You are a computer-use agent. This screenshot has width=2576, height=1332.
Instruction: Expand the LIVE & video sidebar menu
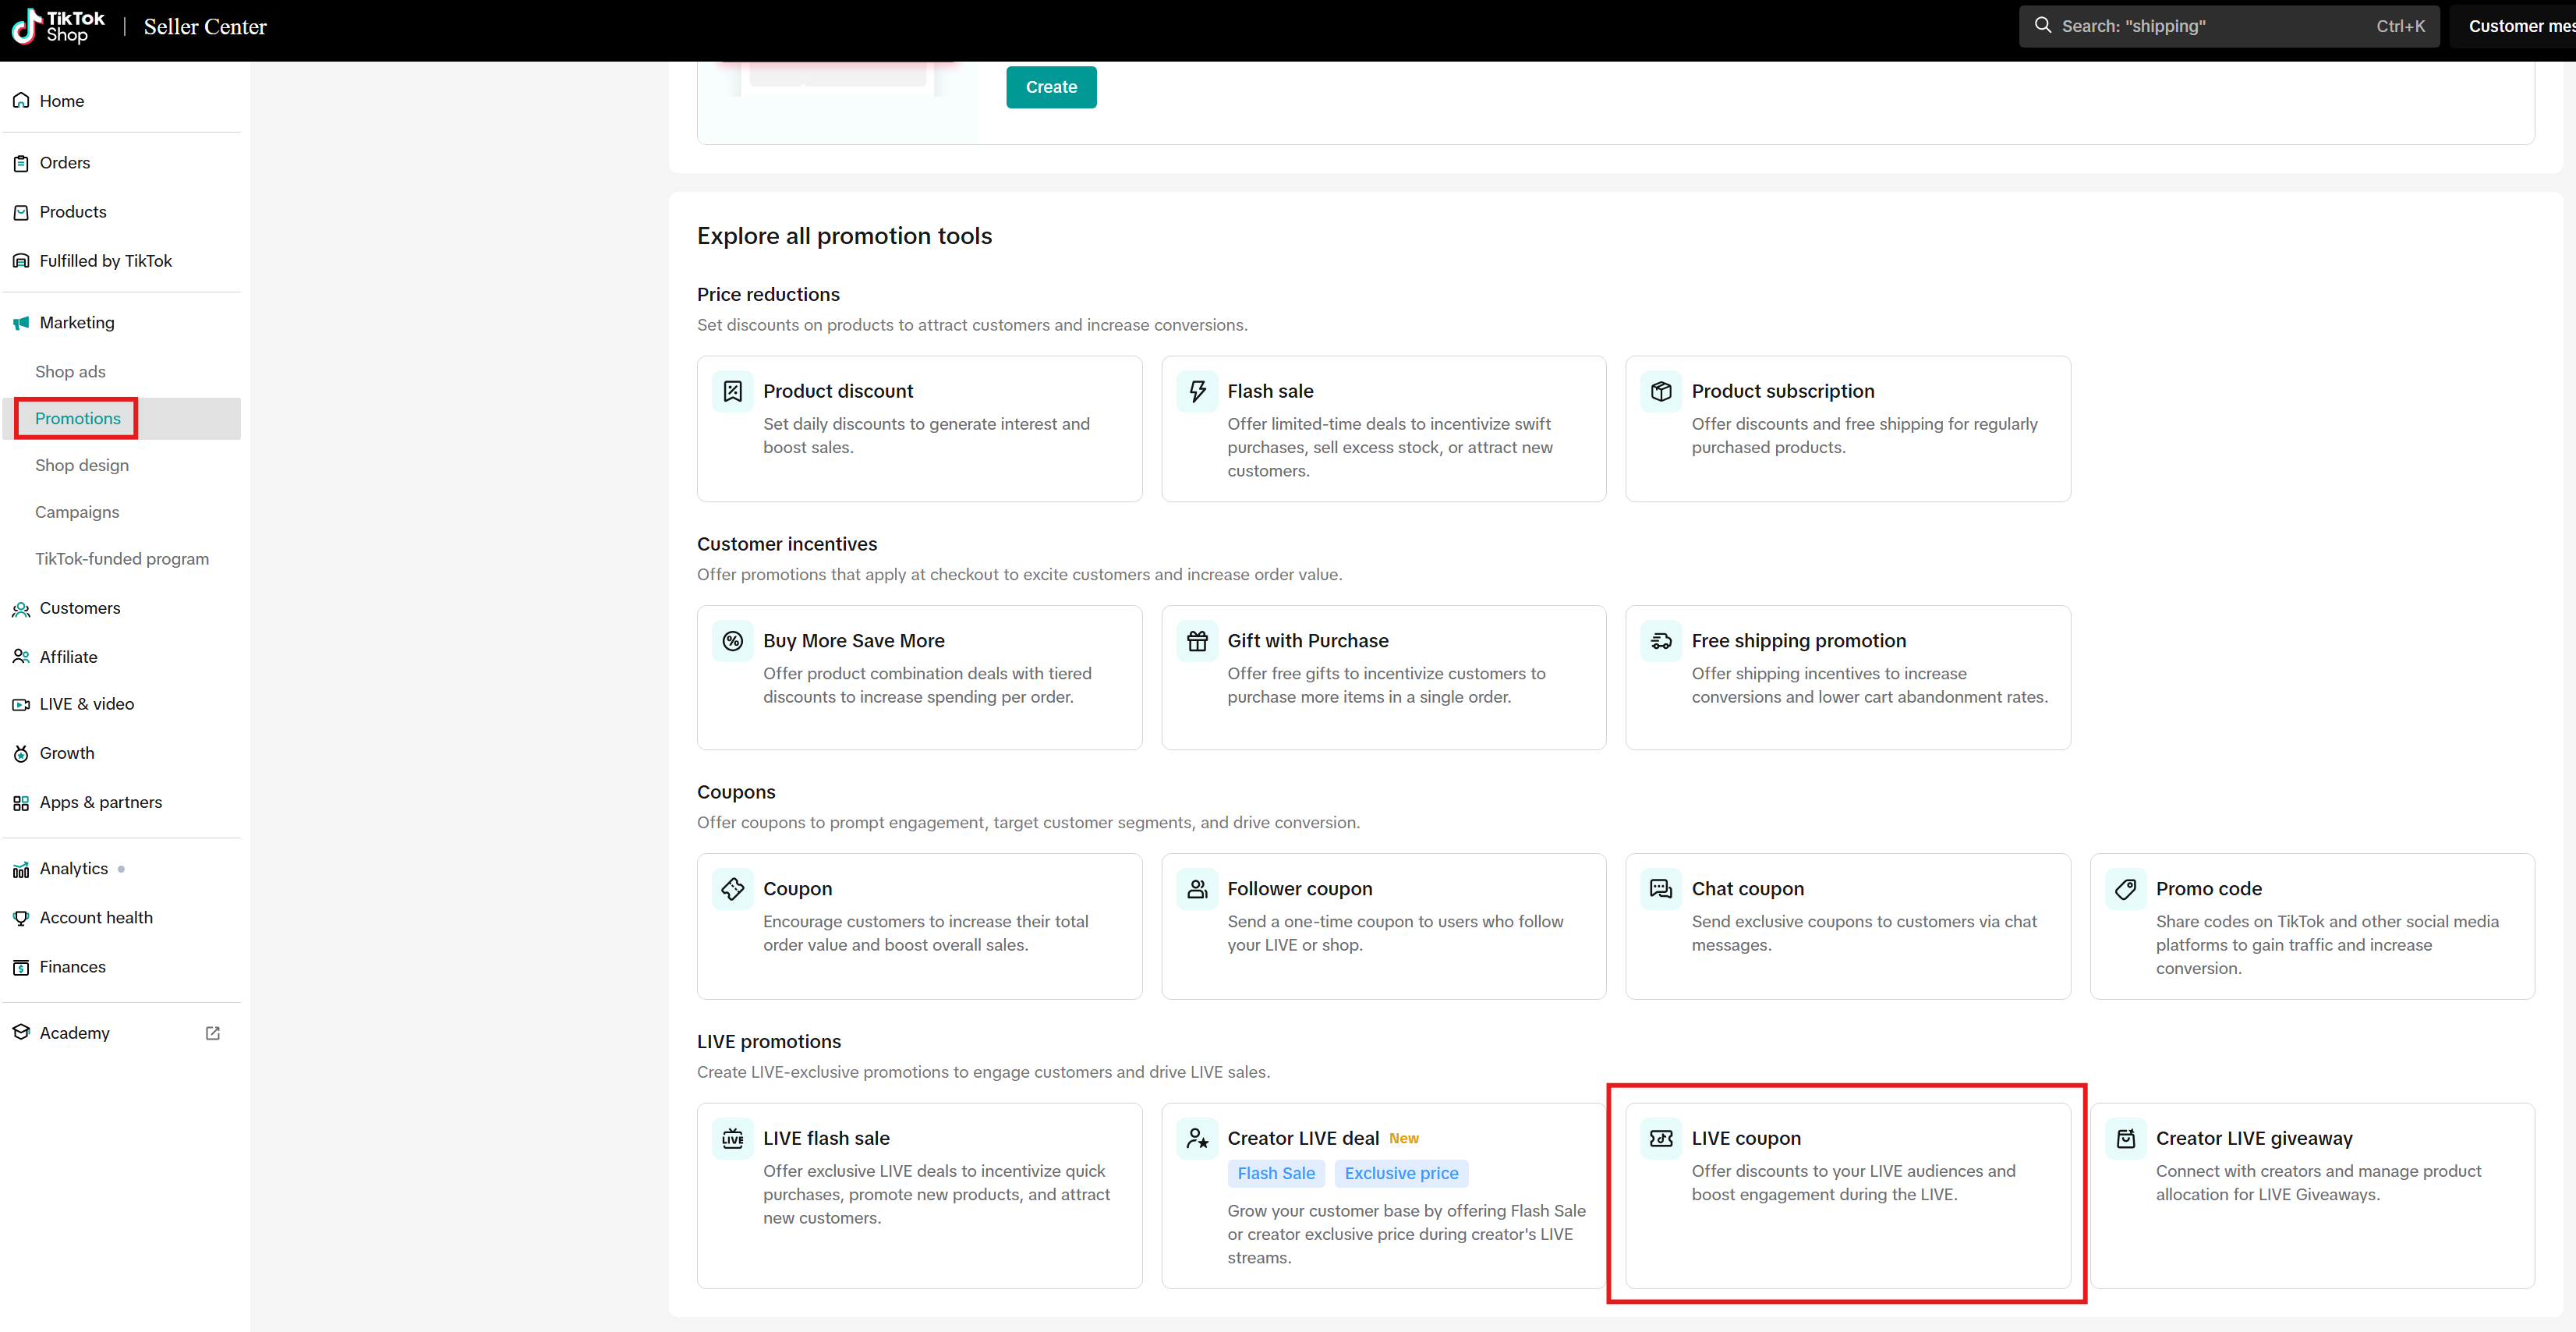pyautogui.click(x=86, y=704)
